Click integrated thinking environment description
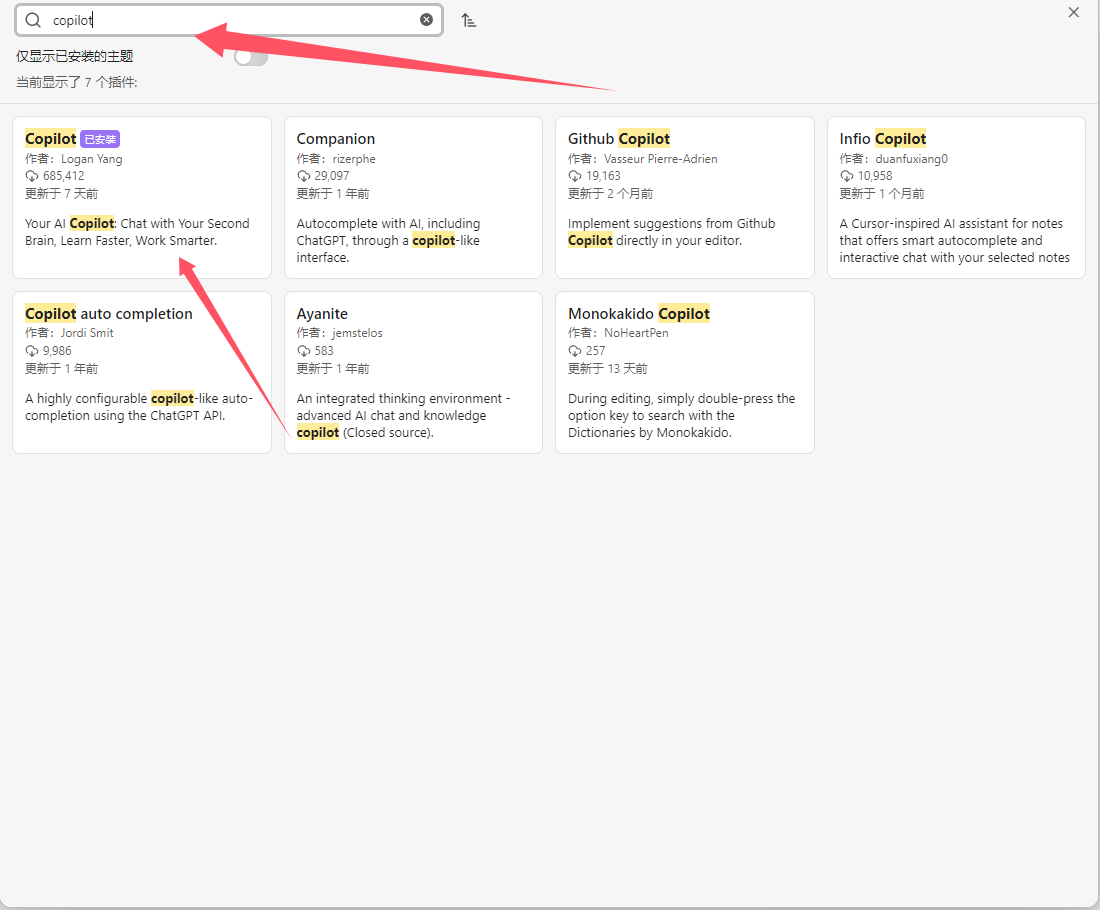Image resolution: width=1100 pixels, height=910 pixels. tap(403, 415)
